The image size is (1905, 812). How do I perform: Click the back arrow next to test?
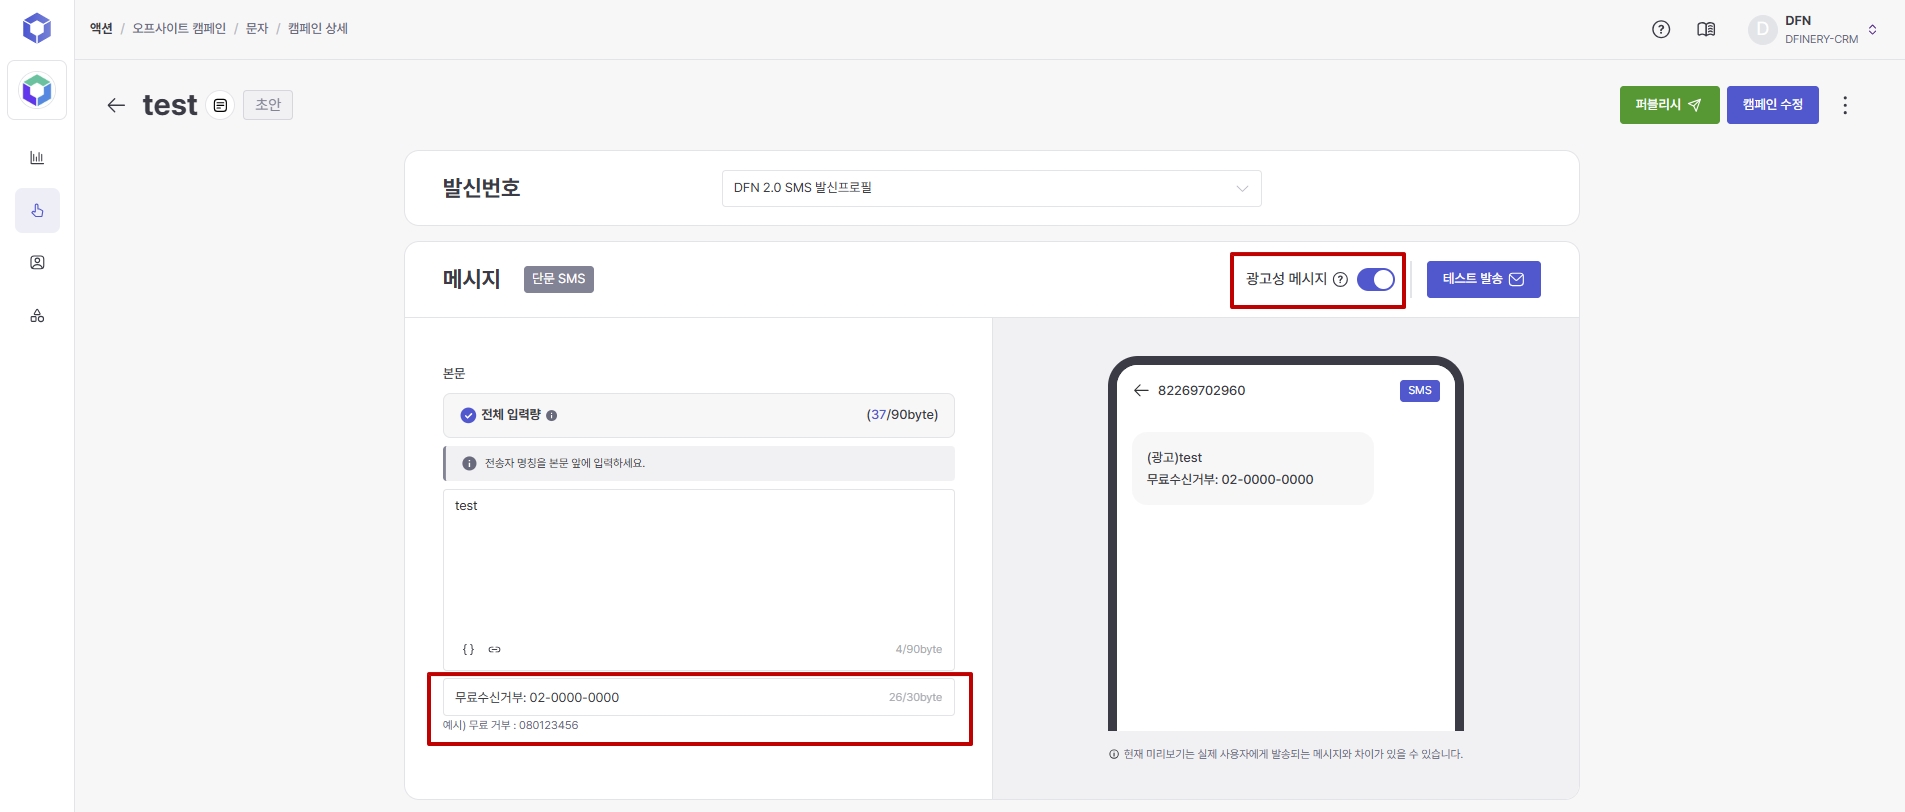pos(116,105)
